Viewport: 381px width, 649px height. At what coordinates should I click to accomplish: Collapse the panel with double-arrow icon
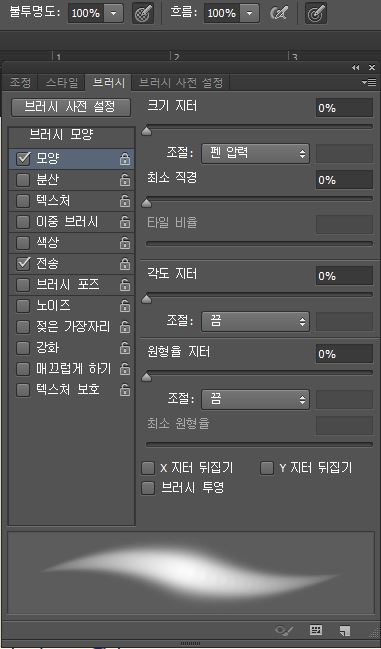click(x=355, y=67)
